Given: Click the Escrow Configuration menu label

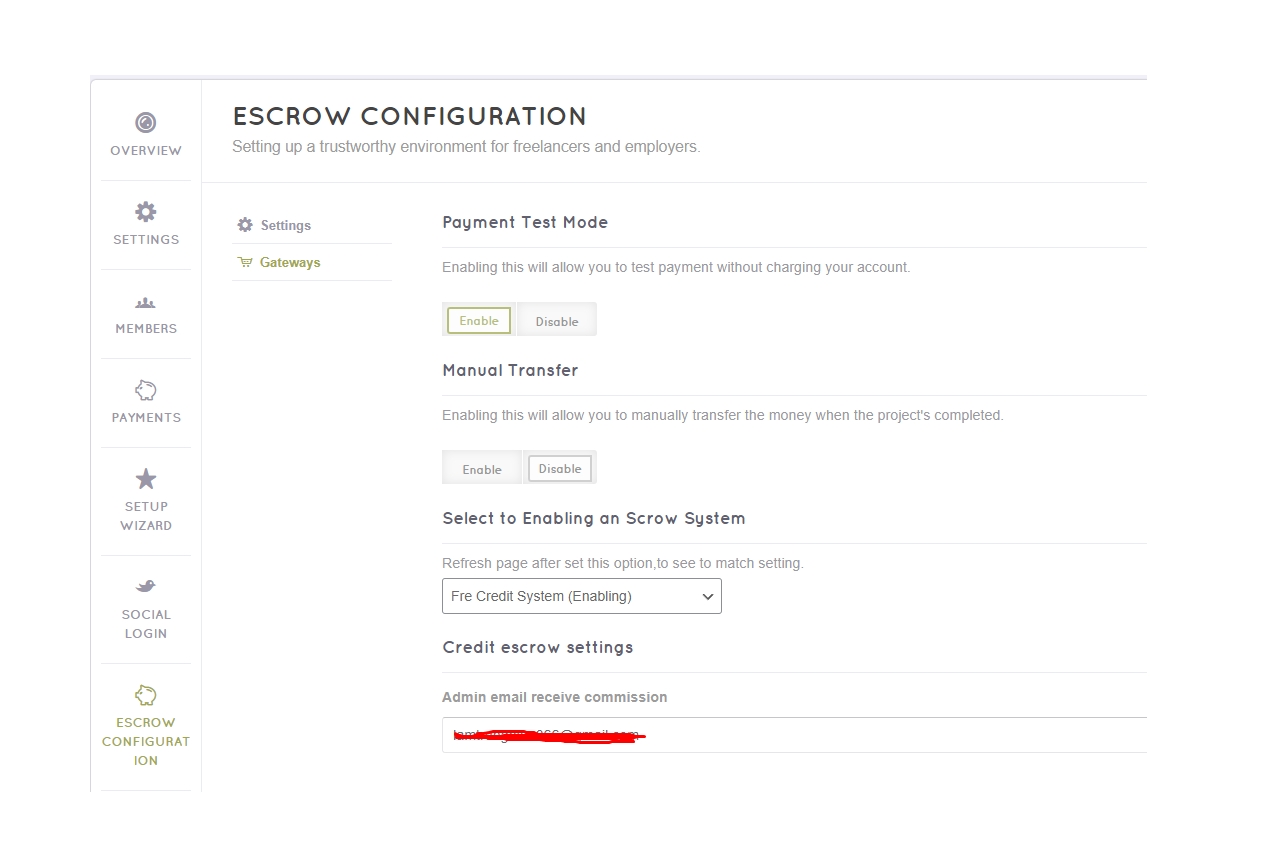Looking at the screenshot, I should pyautogui.click(x=146, y=741).
